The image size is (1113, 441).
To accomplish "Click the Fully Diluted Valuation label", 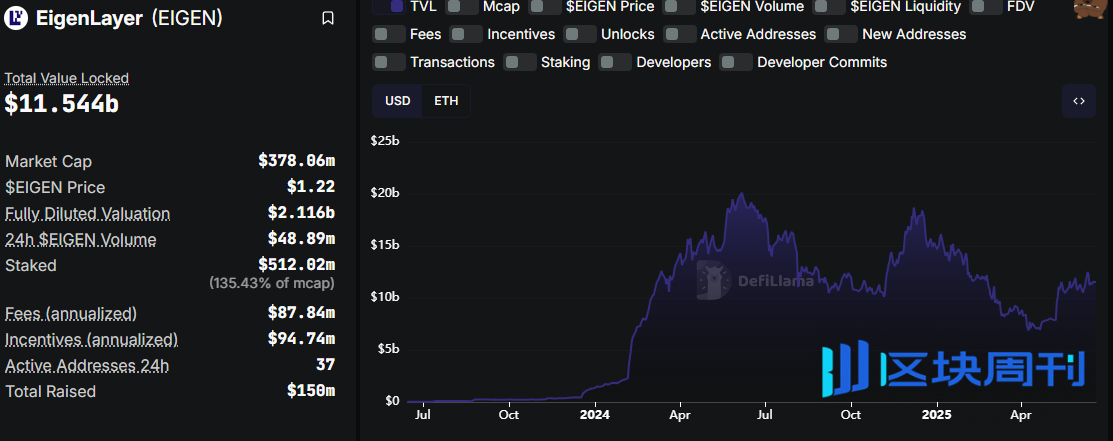I will (87, 214).
